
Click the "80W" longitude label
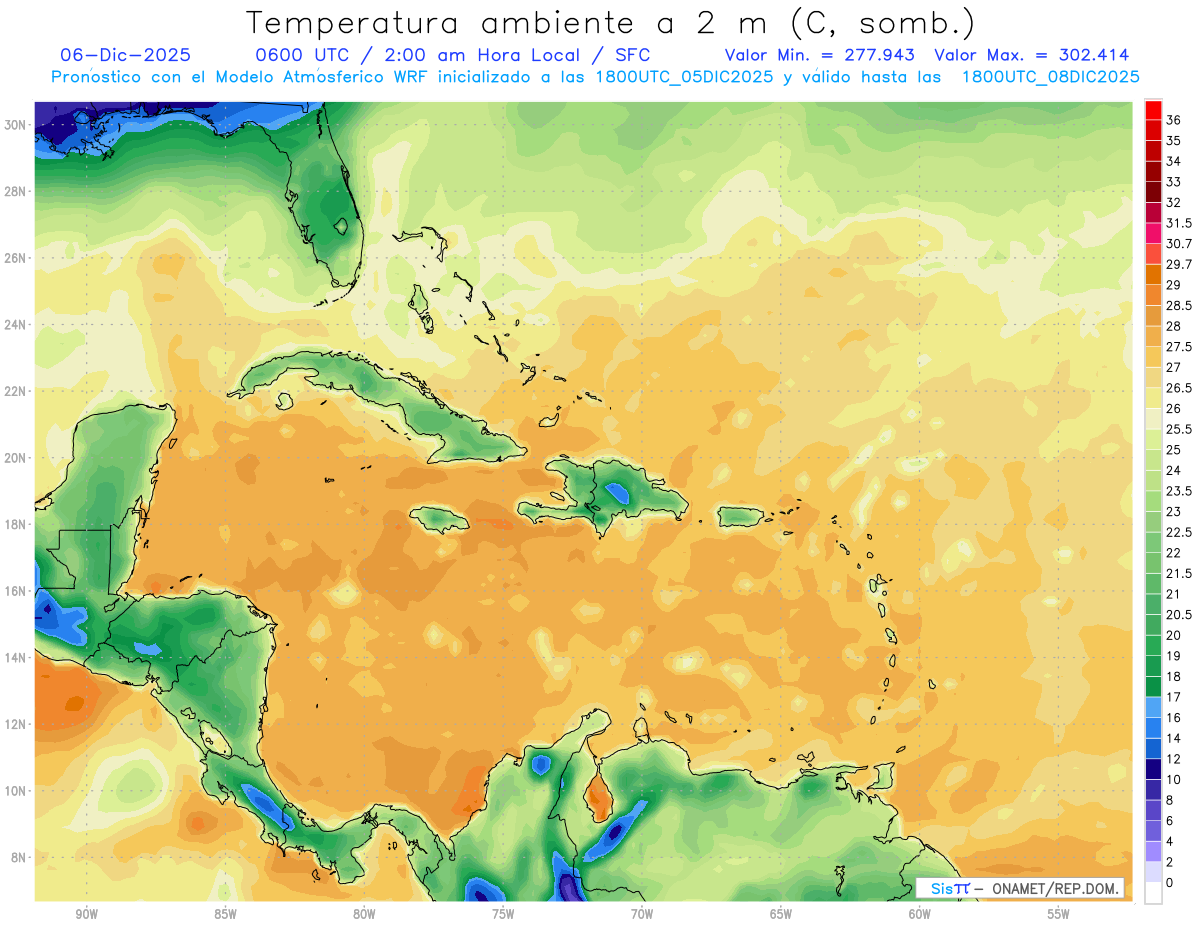click(364, 914)
